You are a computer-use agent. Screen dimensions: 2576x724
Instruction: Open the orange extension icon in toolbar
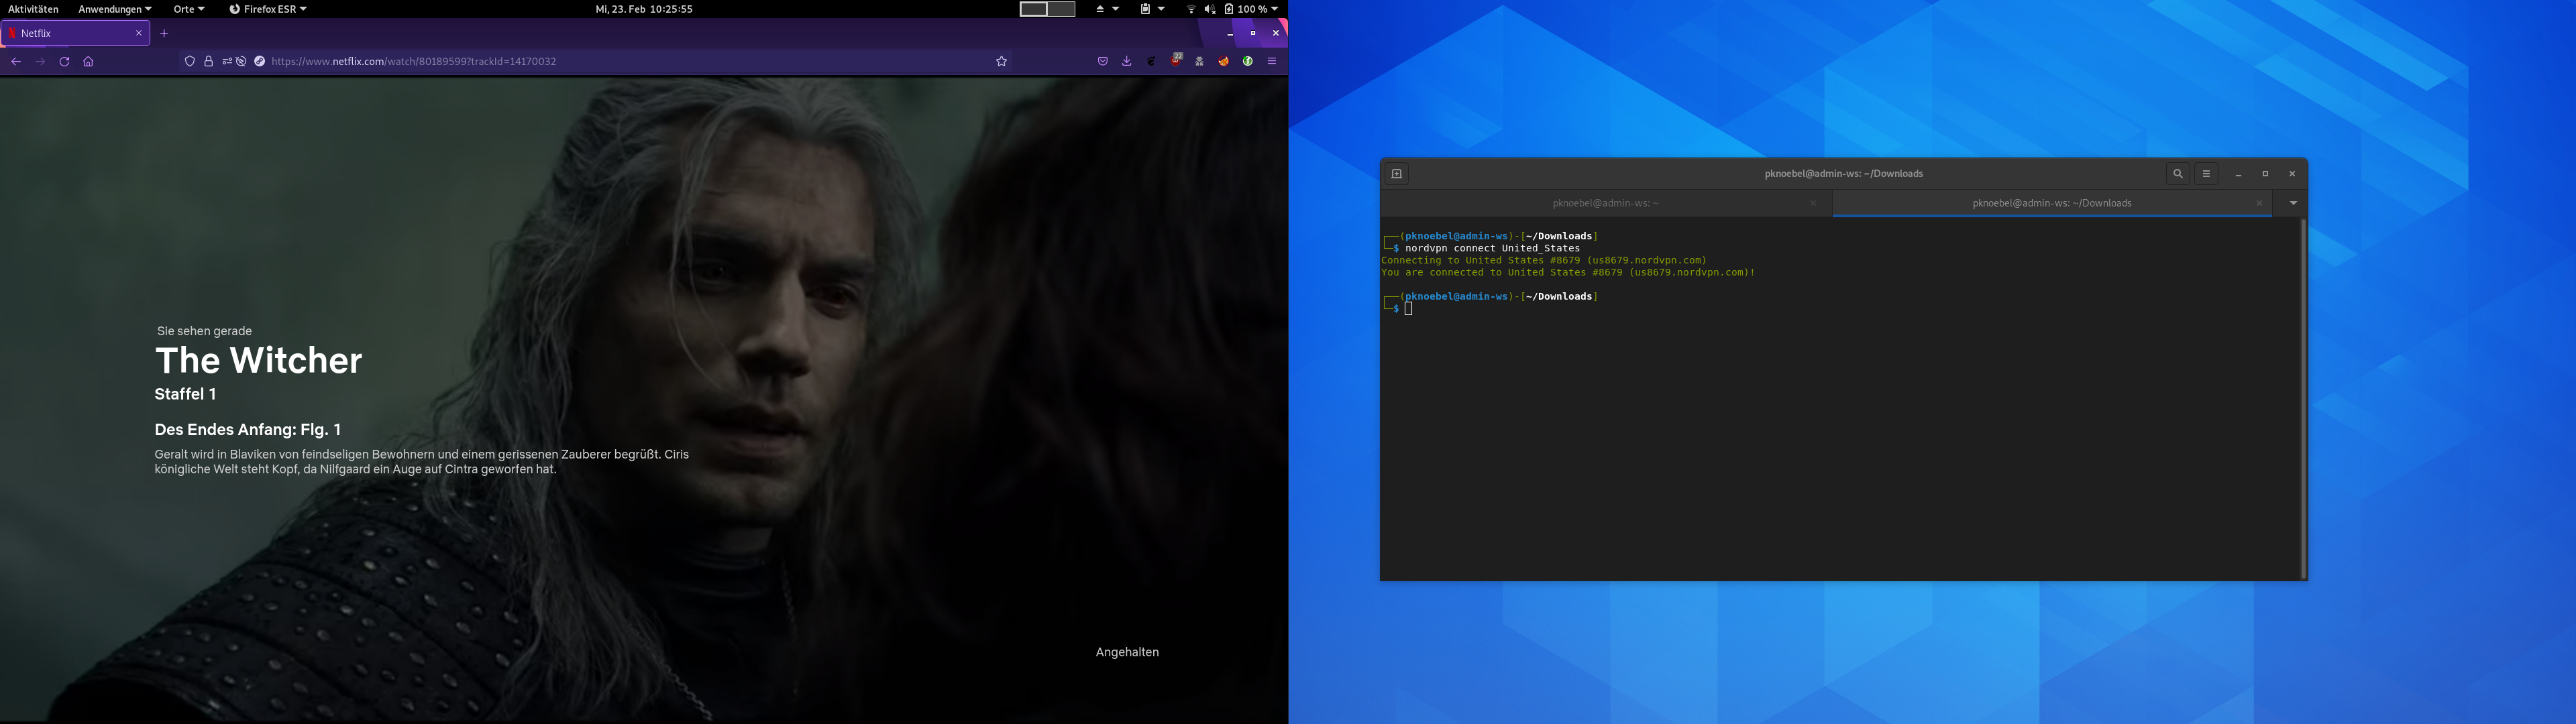coord(1224,62)
